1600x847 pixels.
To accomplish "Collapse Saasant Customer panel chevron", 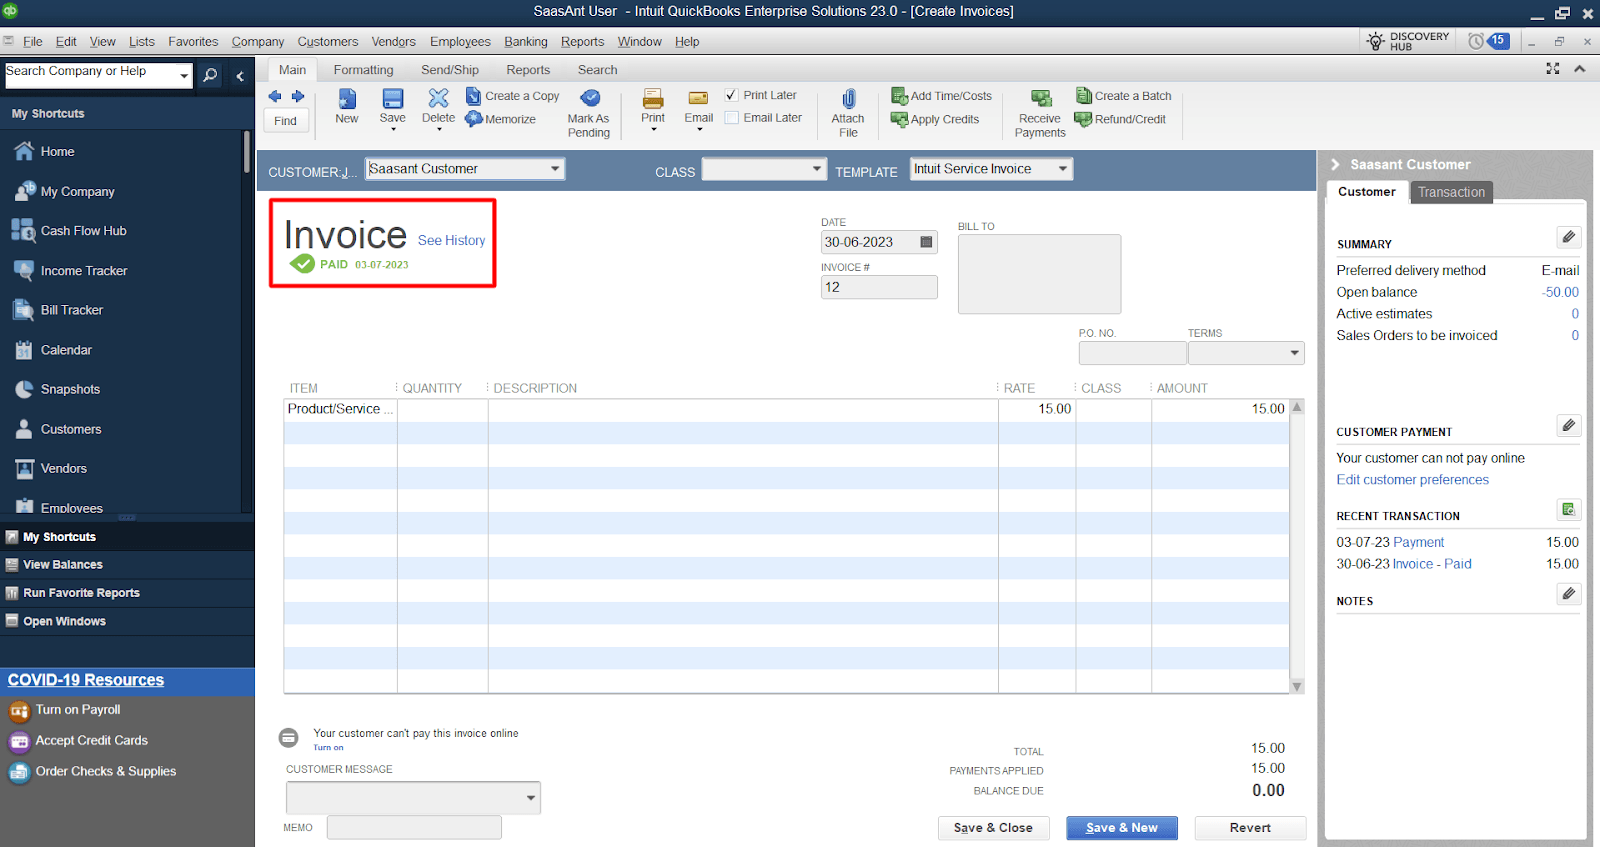I will point(1335,164).
